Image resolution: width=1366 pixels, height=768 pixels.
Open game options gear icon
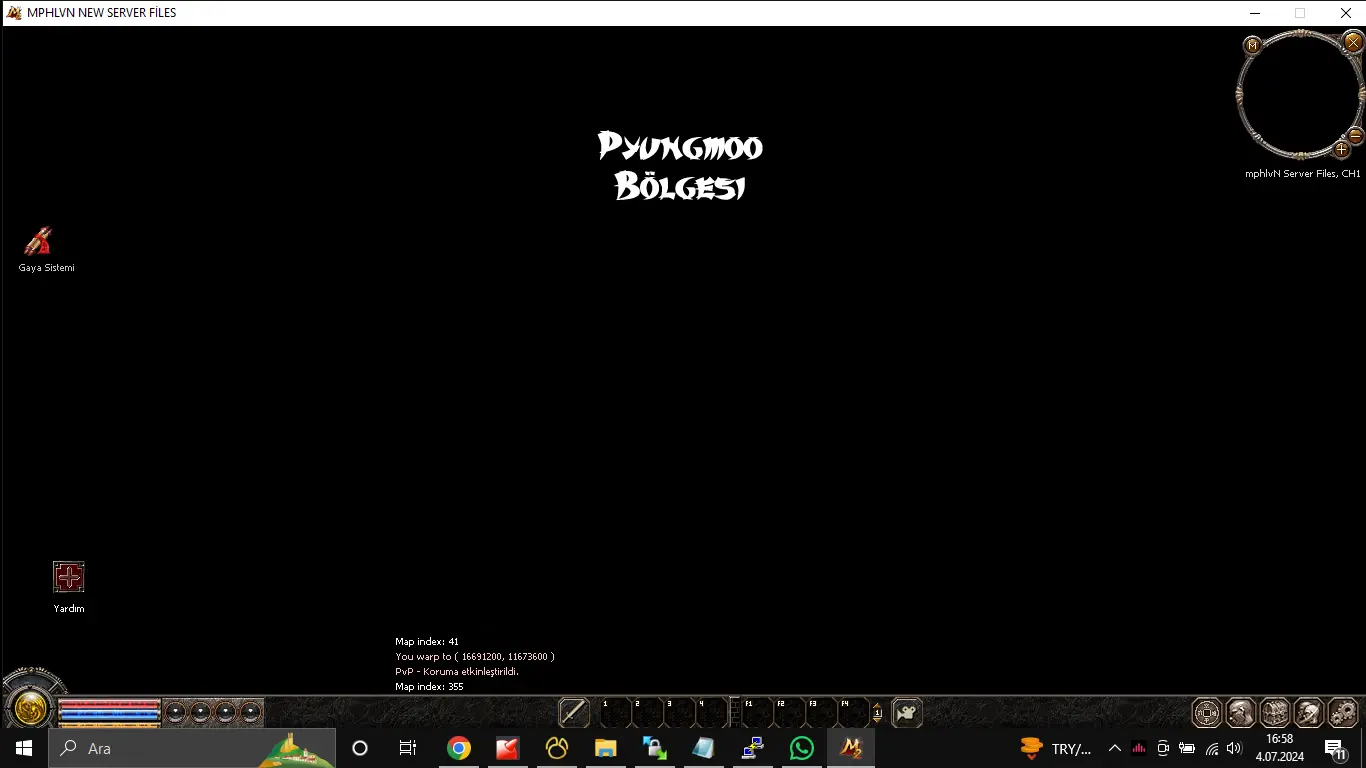(1342, 712)
